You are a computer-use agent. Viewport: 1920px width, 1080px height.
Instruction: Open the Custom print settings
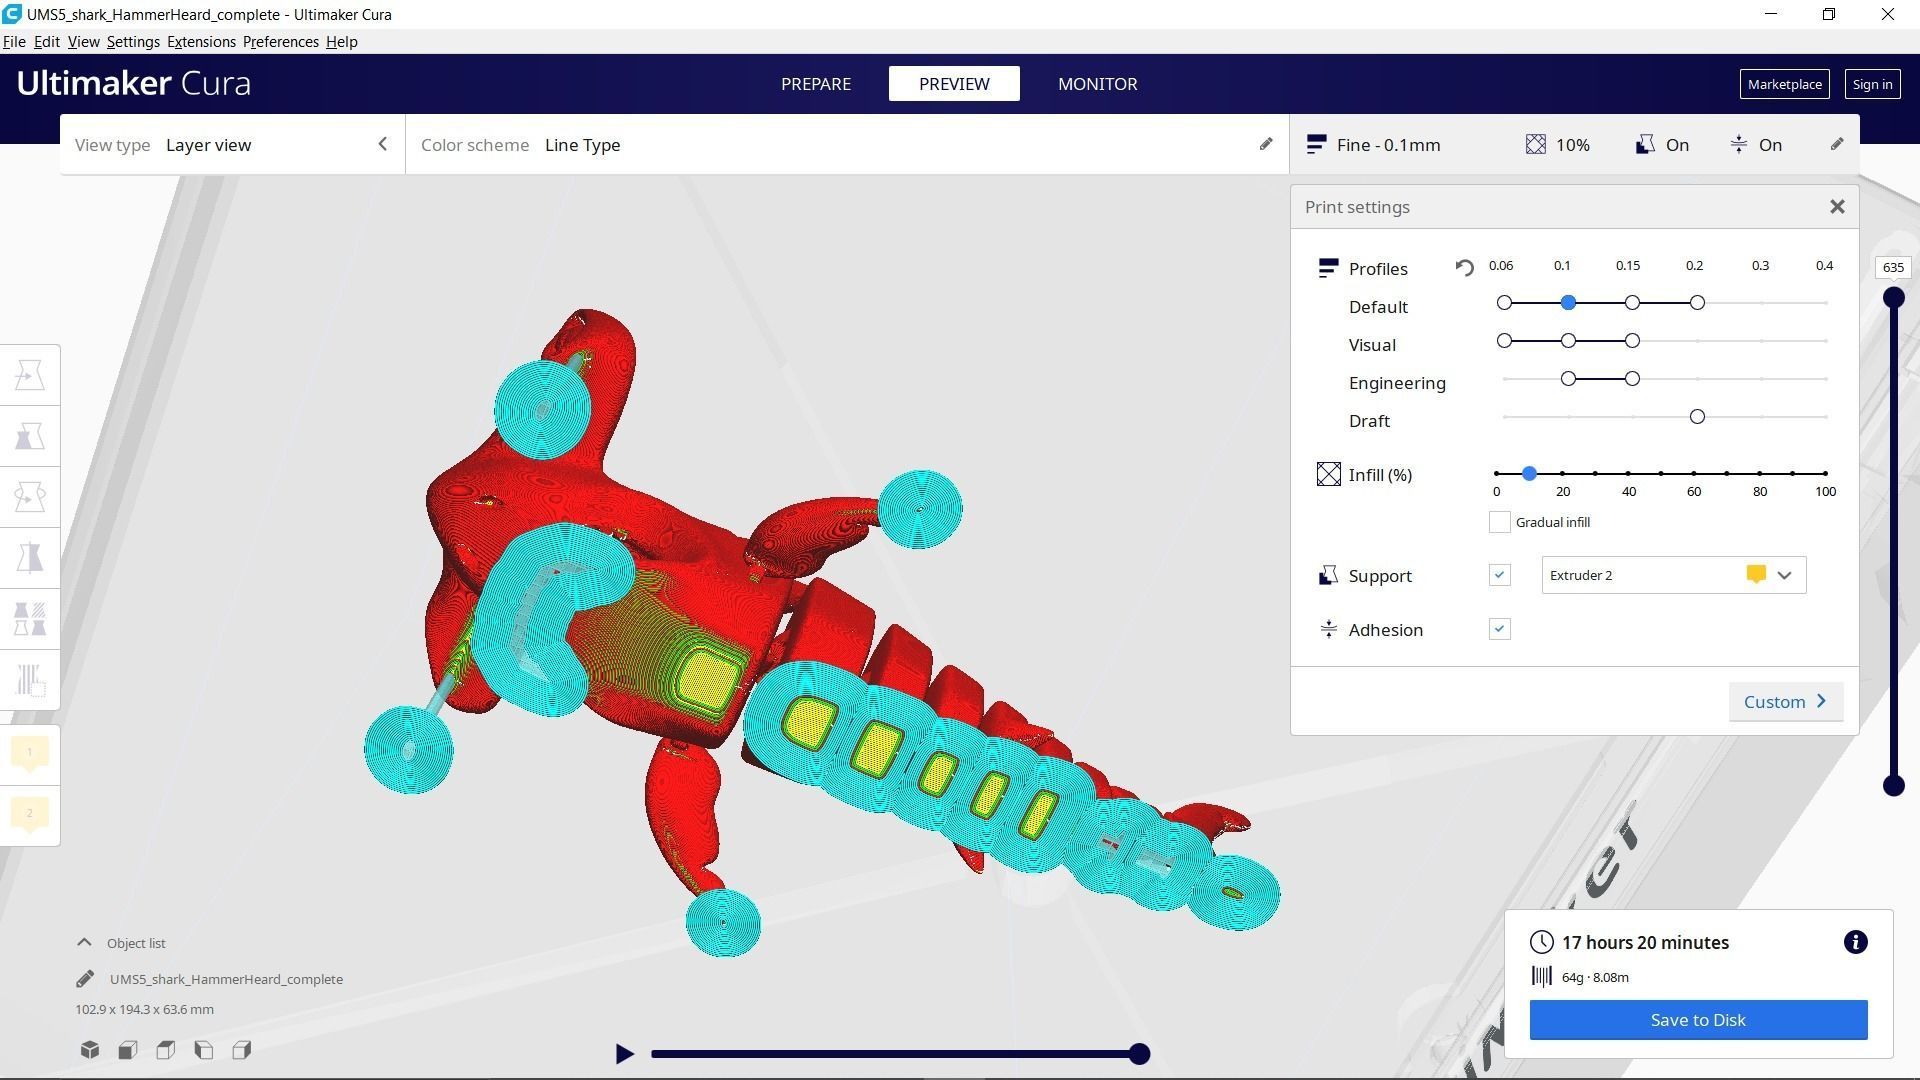1785,702
